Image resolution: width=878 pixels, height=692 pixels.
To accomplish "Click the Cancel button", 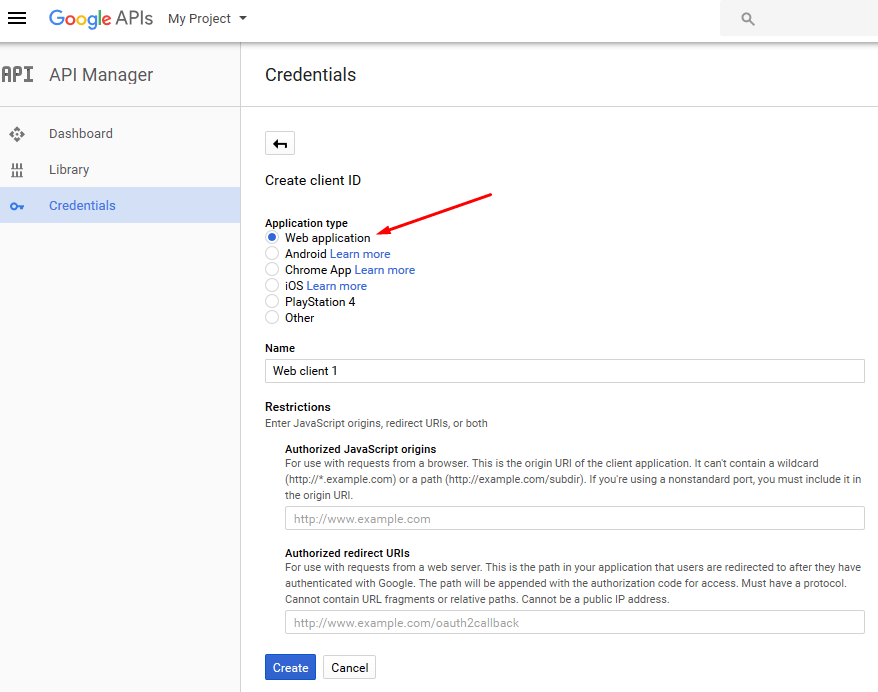I will 349,667.
